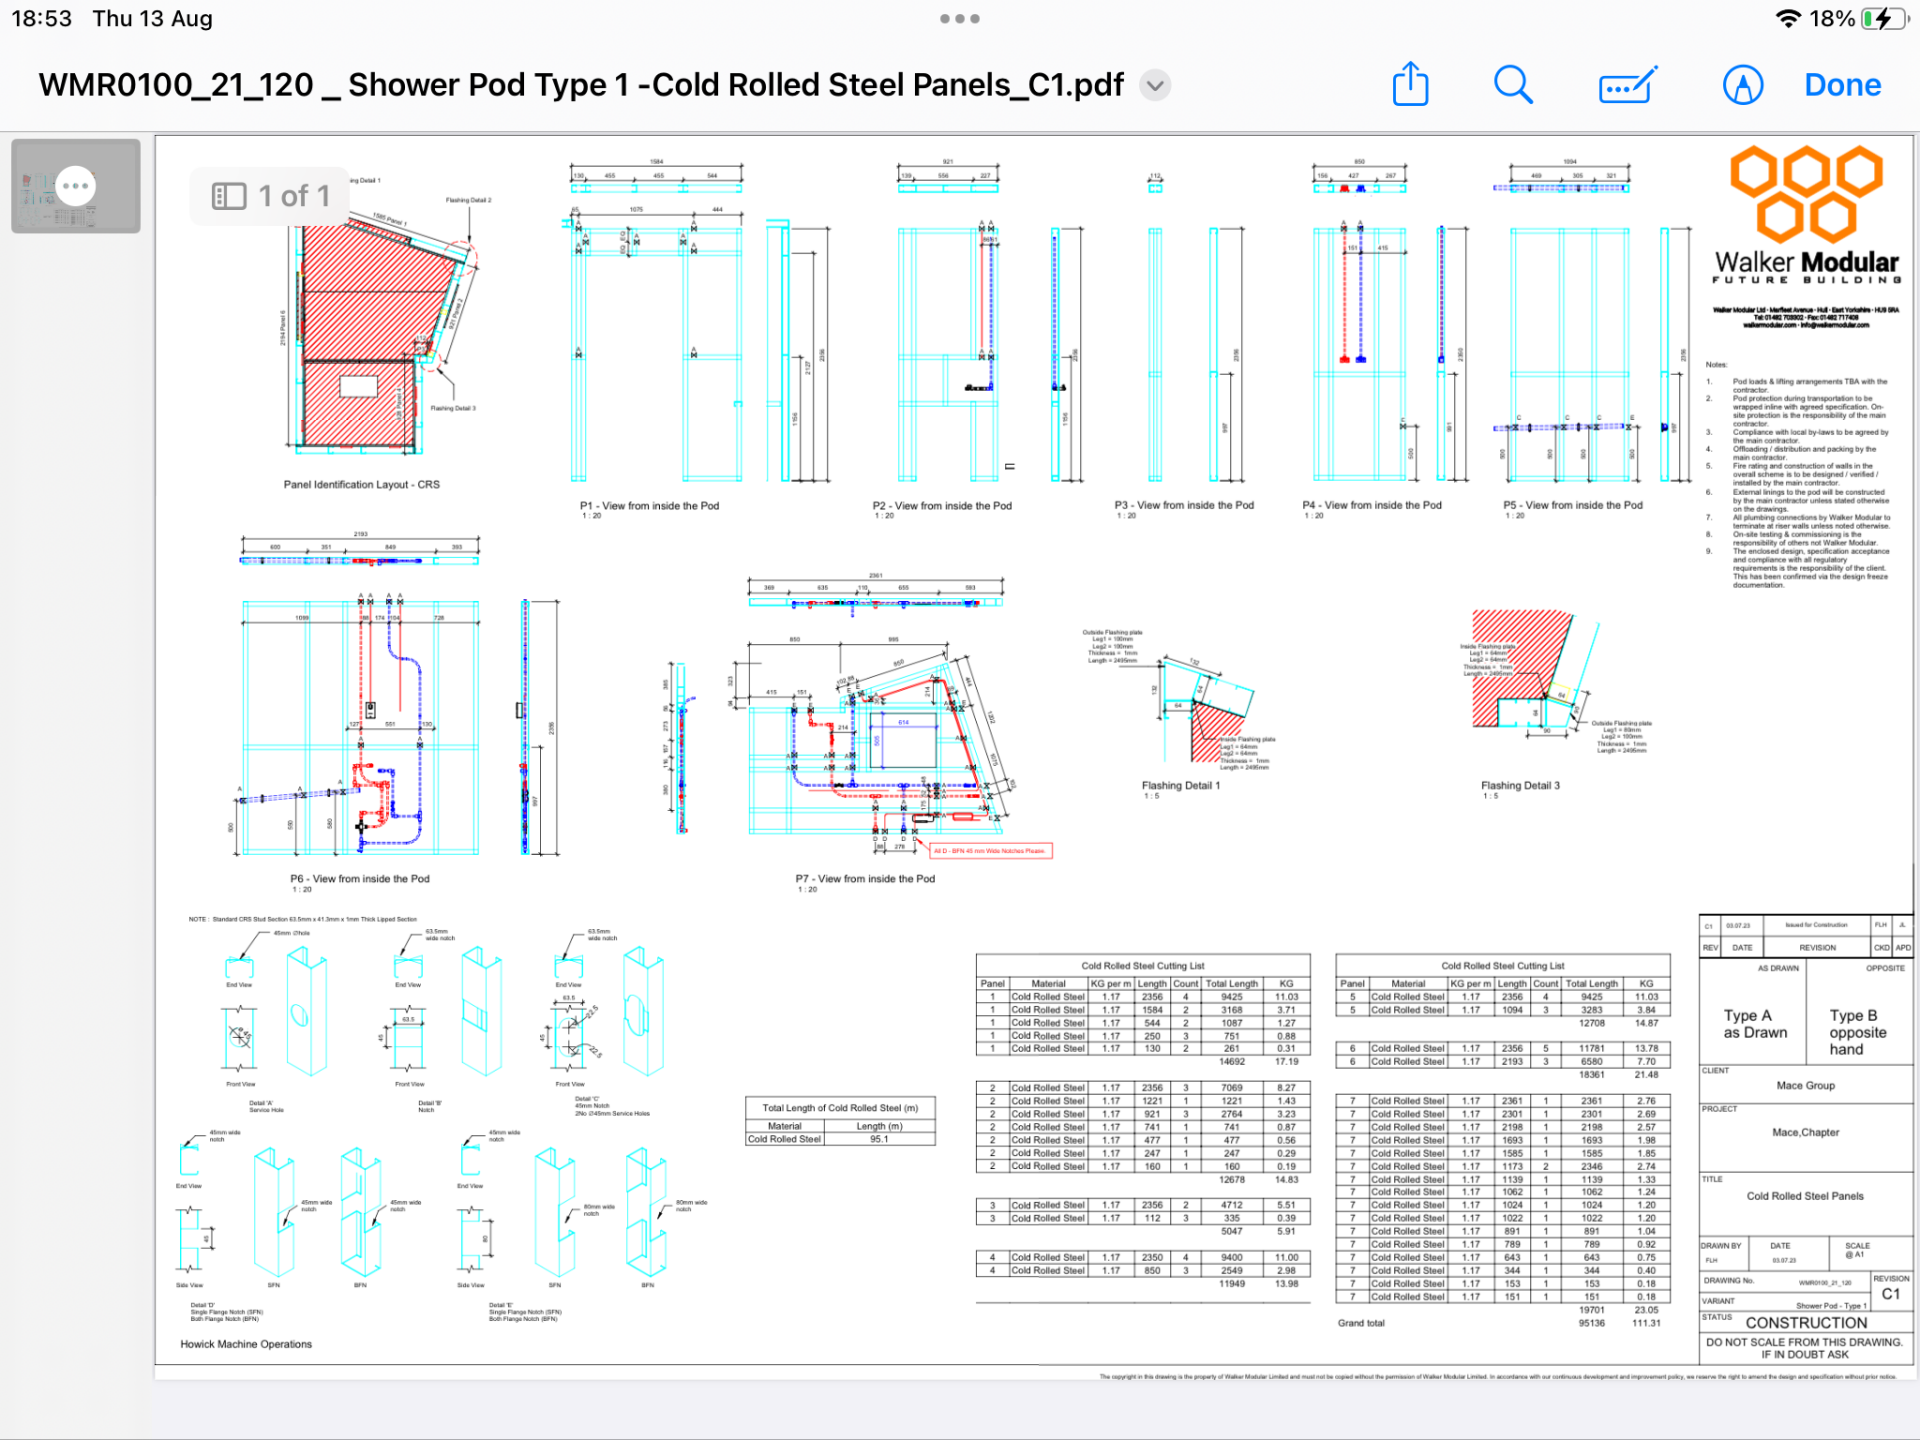Tap 'P5 - View from inside the Pod' label
This screenshot has width=1920, height=1440.
(1573, 505)
